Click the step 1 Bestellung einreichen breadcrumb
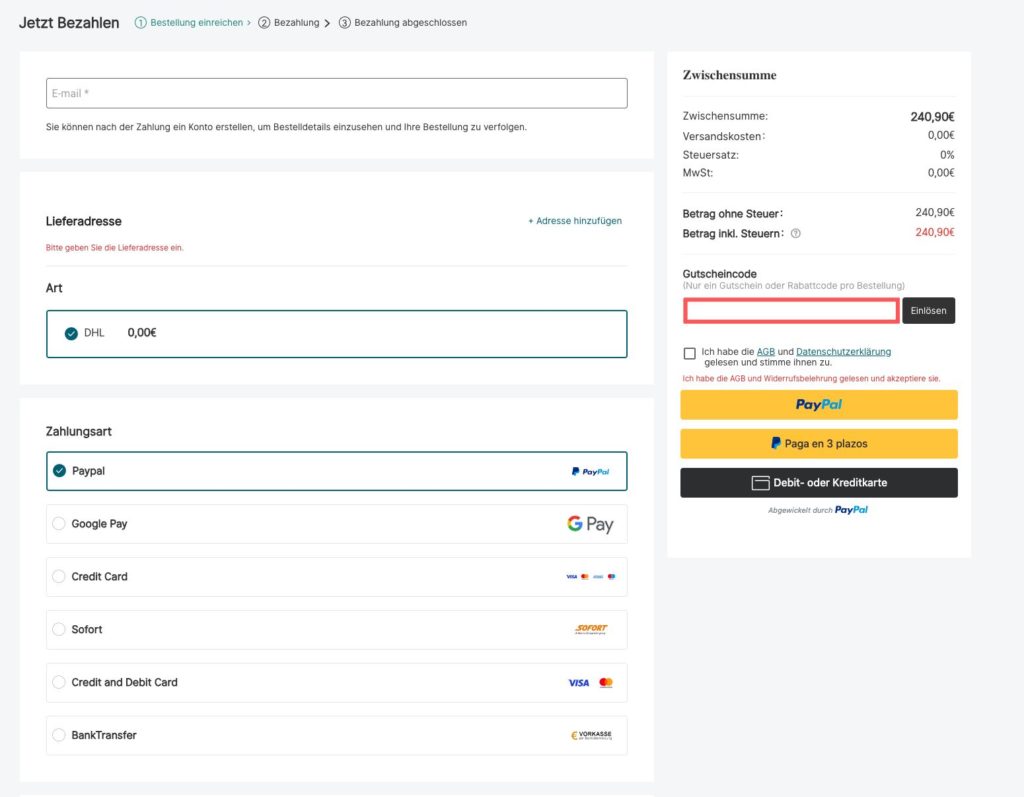The image size is (1024, 797). click(x=193, y=23)
